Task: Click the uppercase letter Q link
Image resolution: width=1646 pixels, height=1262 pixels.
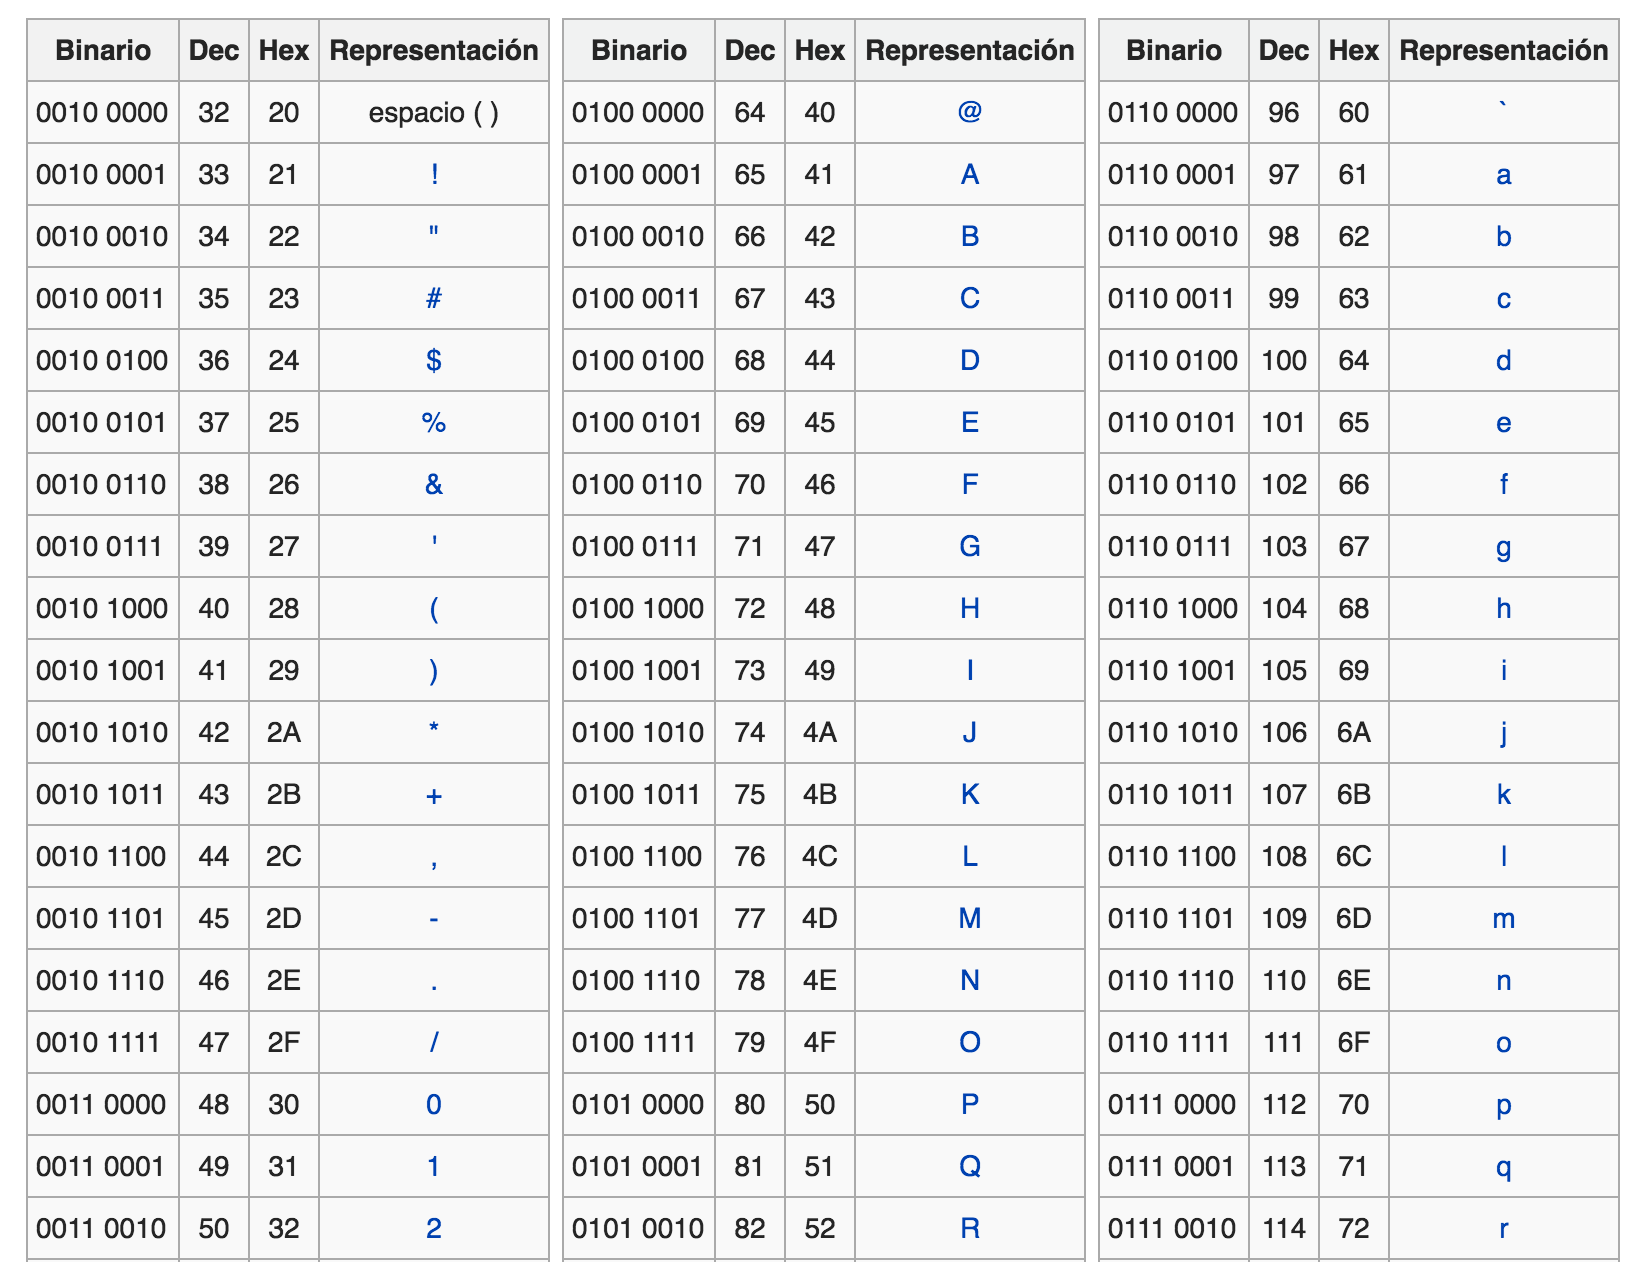Action: tap(969, 1166)
